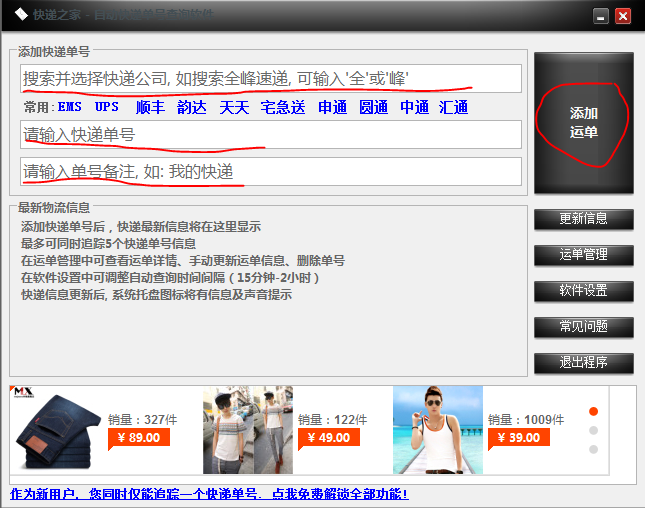645x508 pixels.
Task: Select UPS from common couriers
Action: 107,107
